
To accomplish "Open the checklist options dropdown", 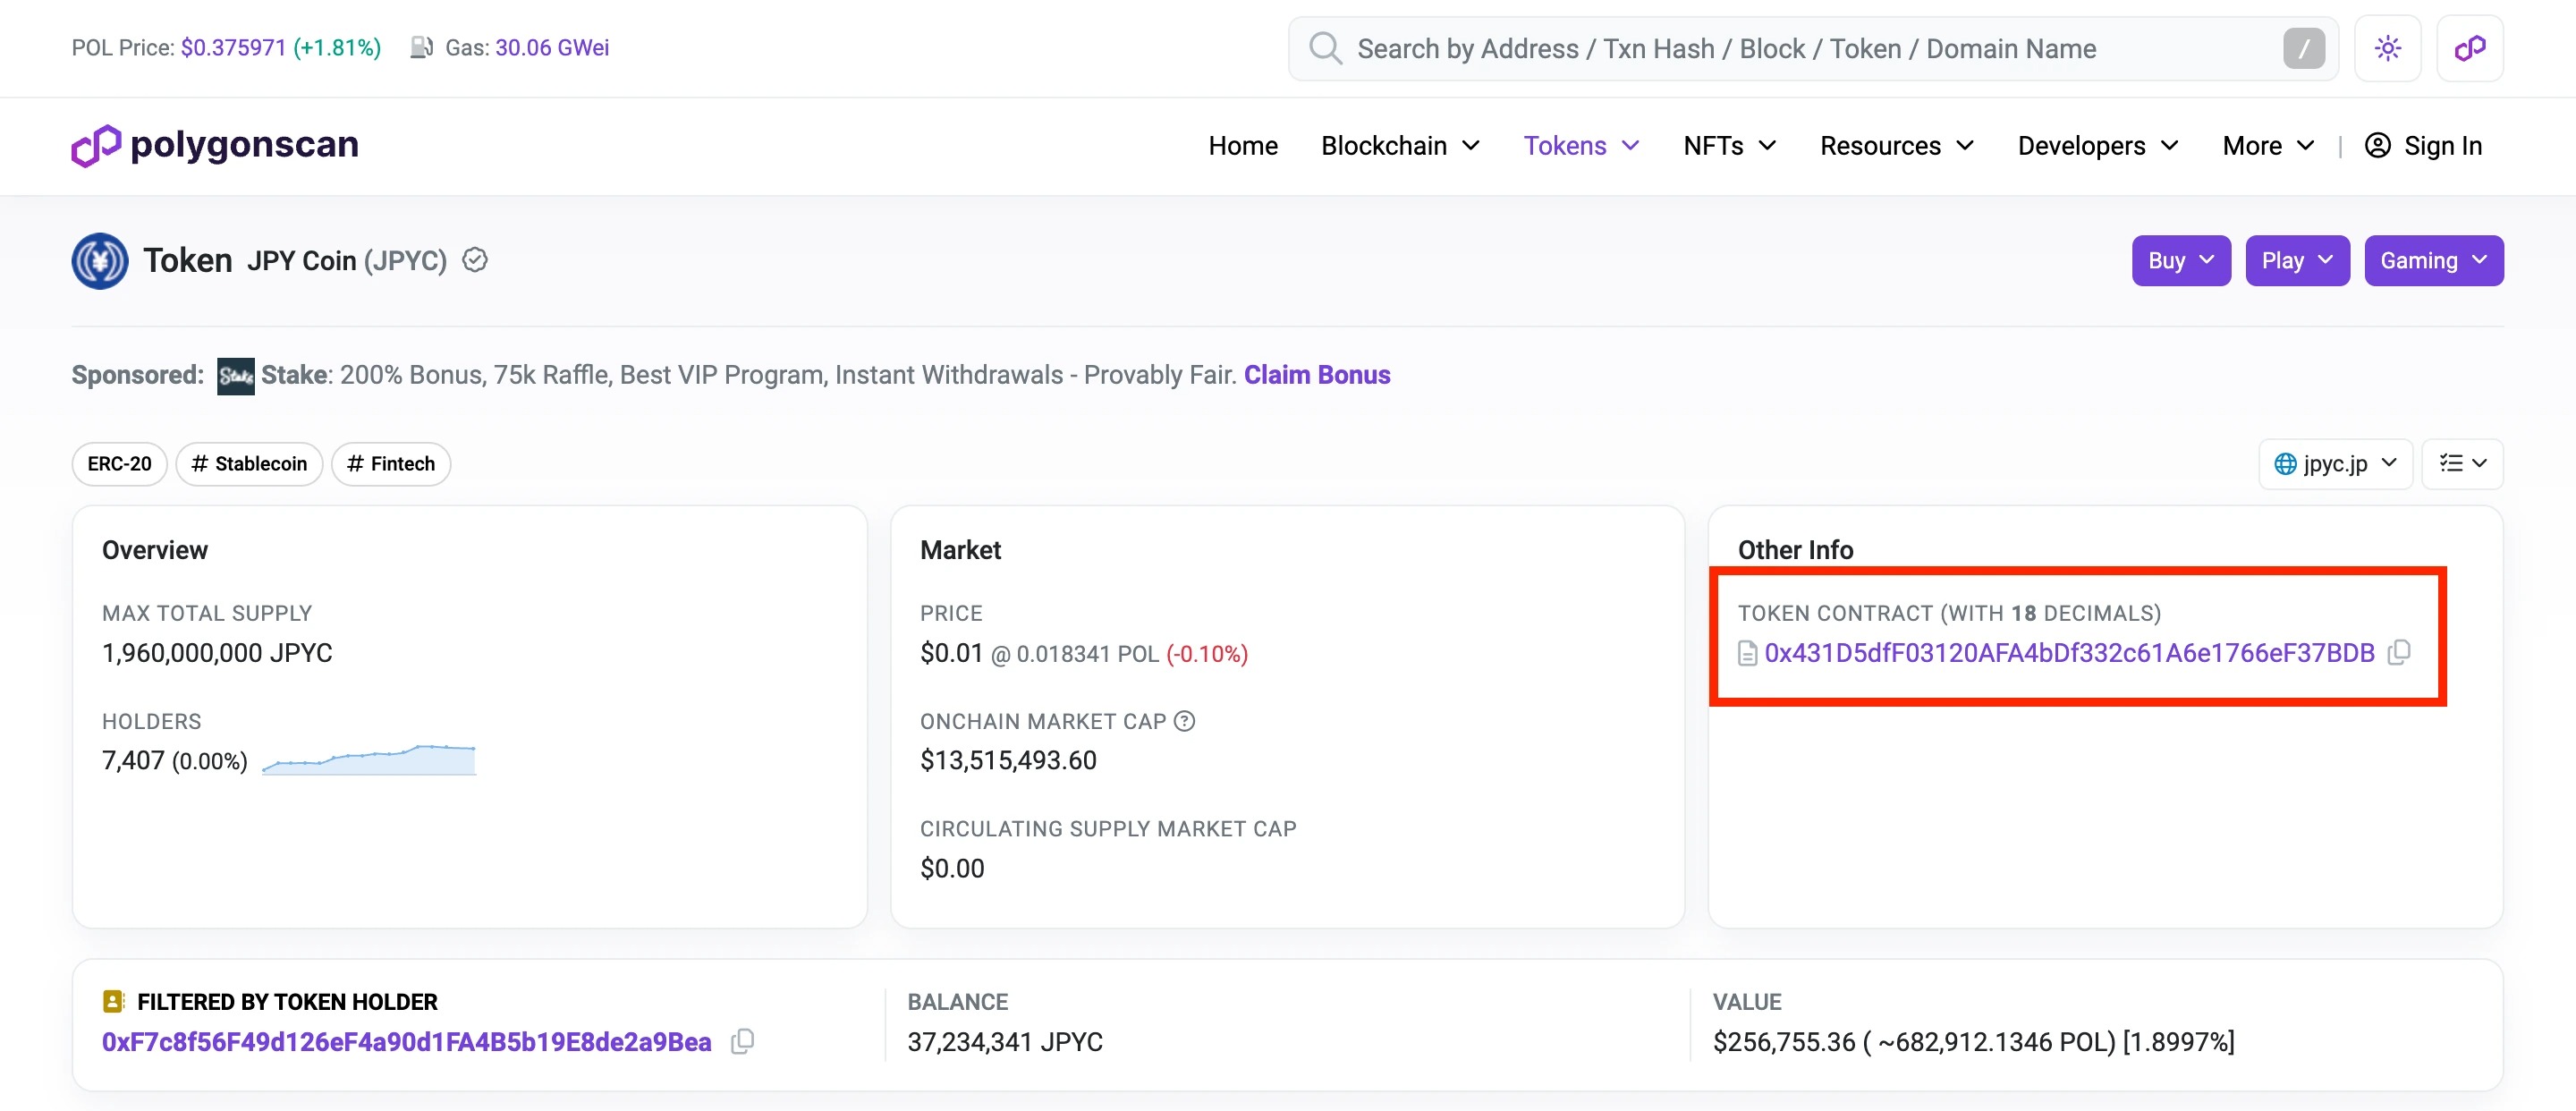I will (2461, 464).
